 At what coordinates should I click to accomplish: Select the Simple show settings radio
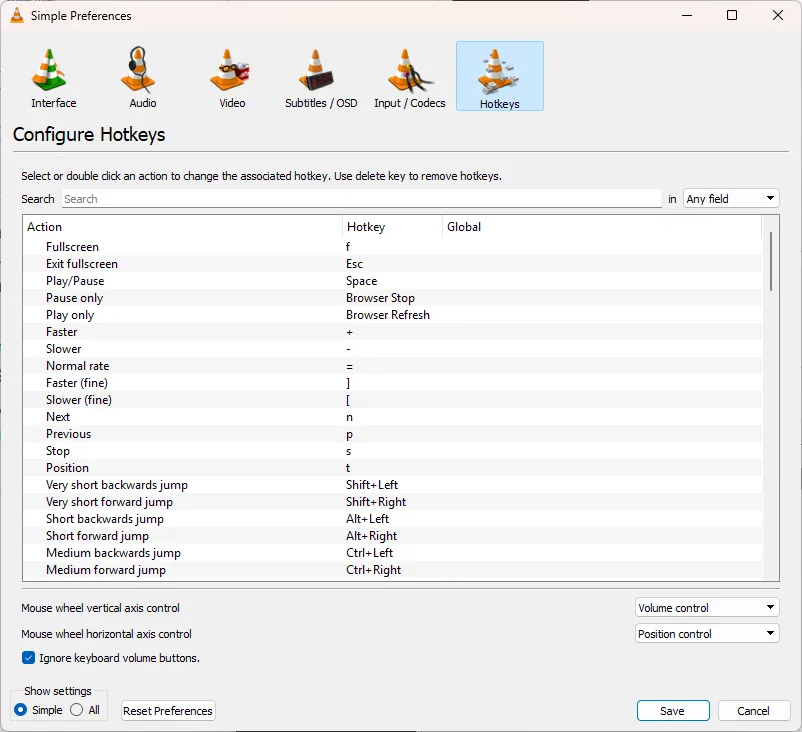[x=20, y=710]
